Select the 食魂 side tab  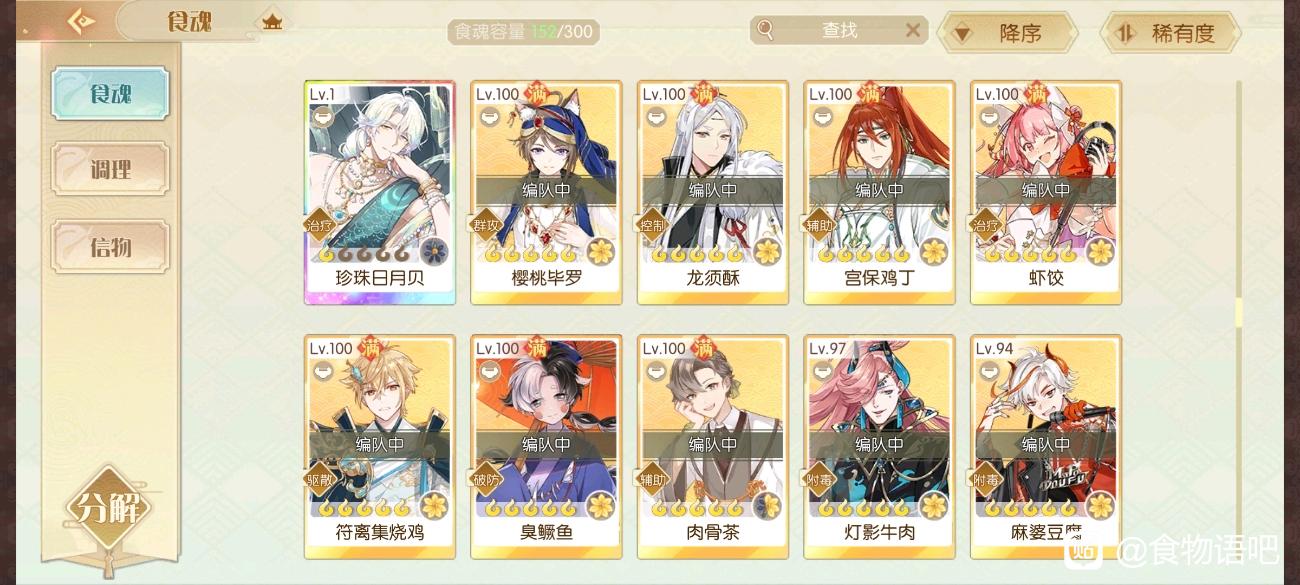point(110,94)
